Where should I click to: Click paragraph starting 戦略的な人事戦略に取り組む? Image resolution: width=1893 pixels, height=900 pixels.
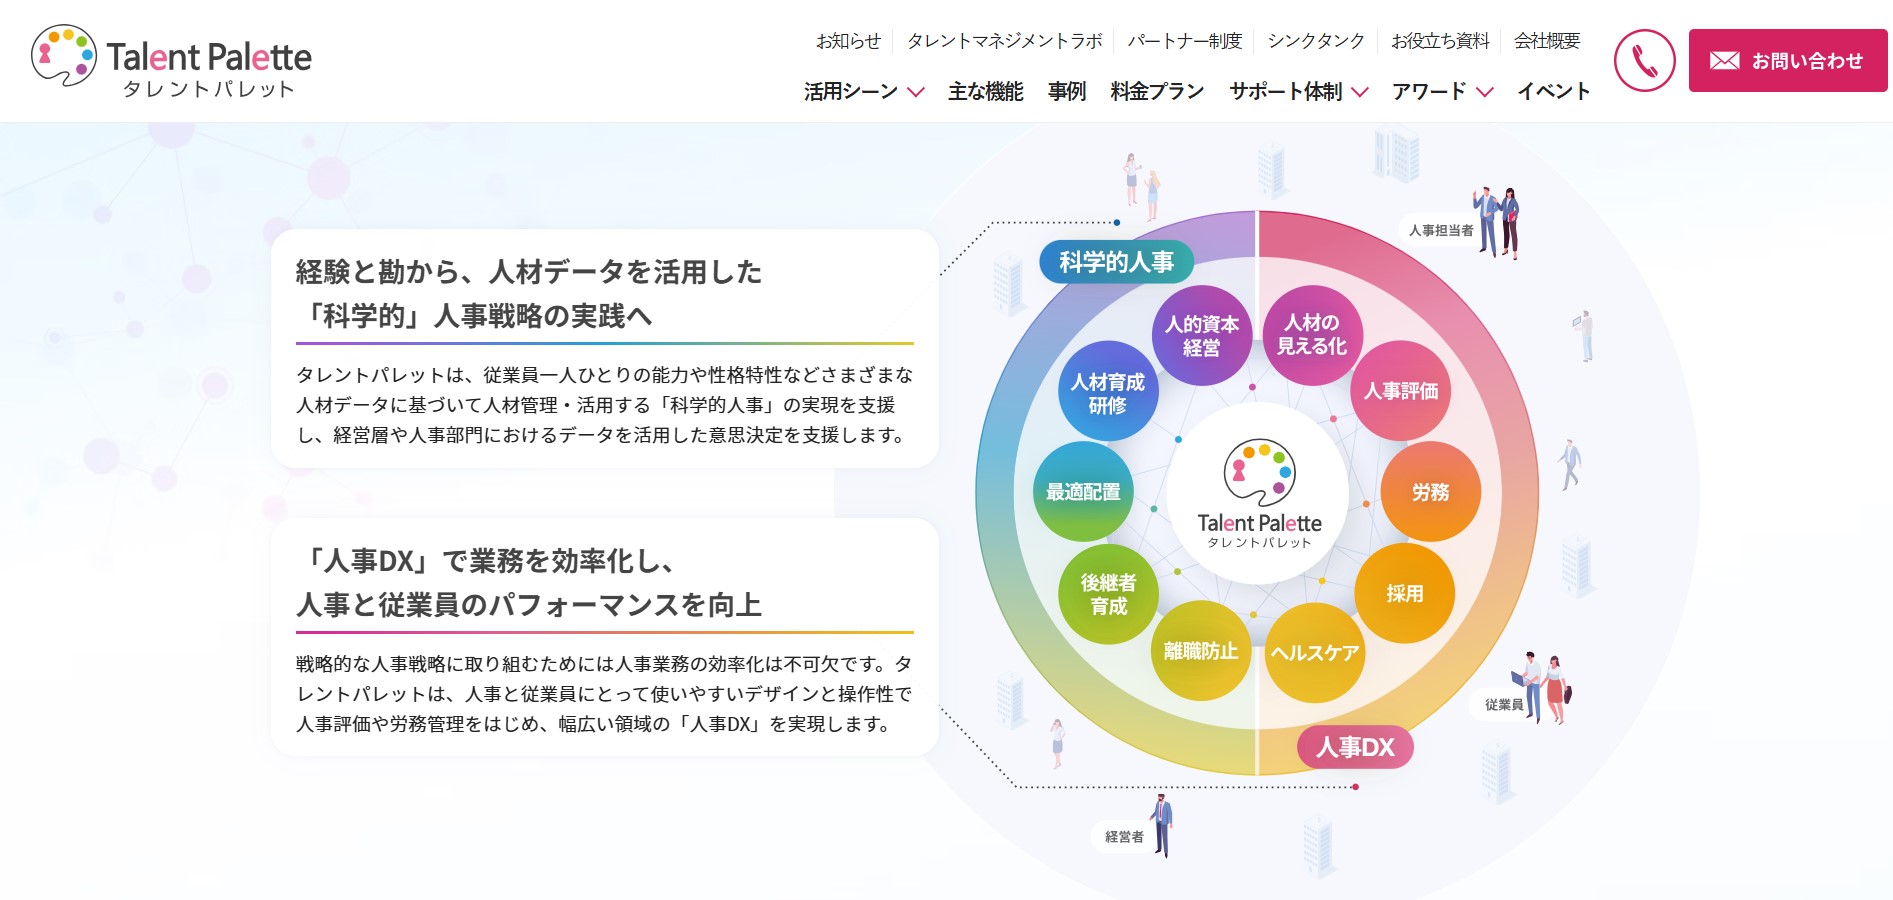click(604, 694)
